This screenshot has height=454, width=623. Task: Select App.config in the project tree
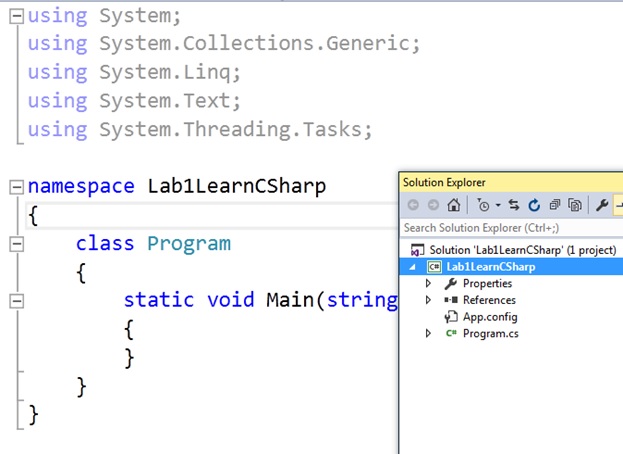(489, 317)
